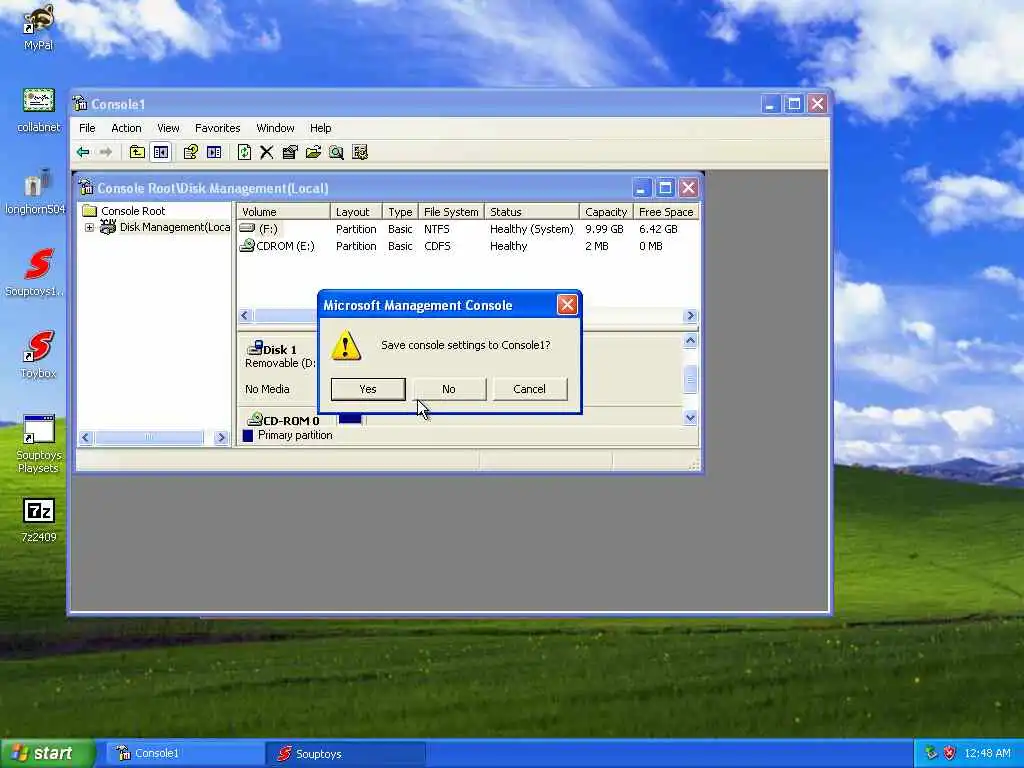Click the magnifying glass icon in toolbar
The height and width of the screenshot is (768, 1024).
(336, 152)
